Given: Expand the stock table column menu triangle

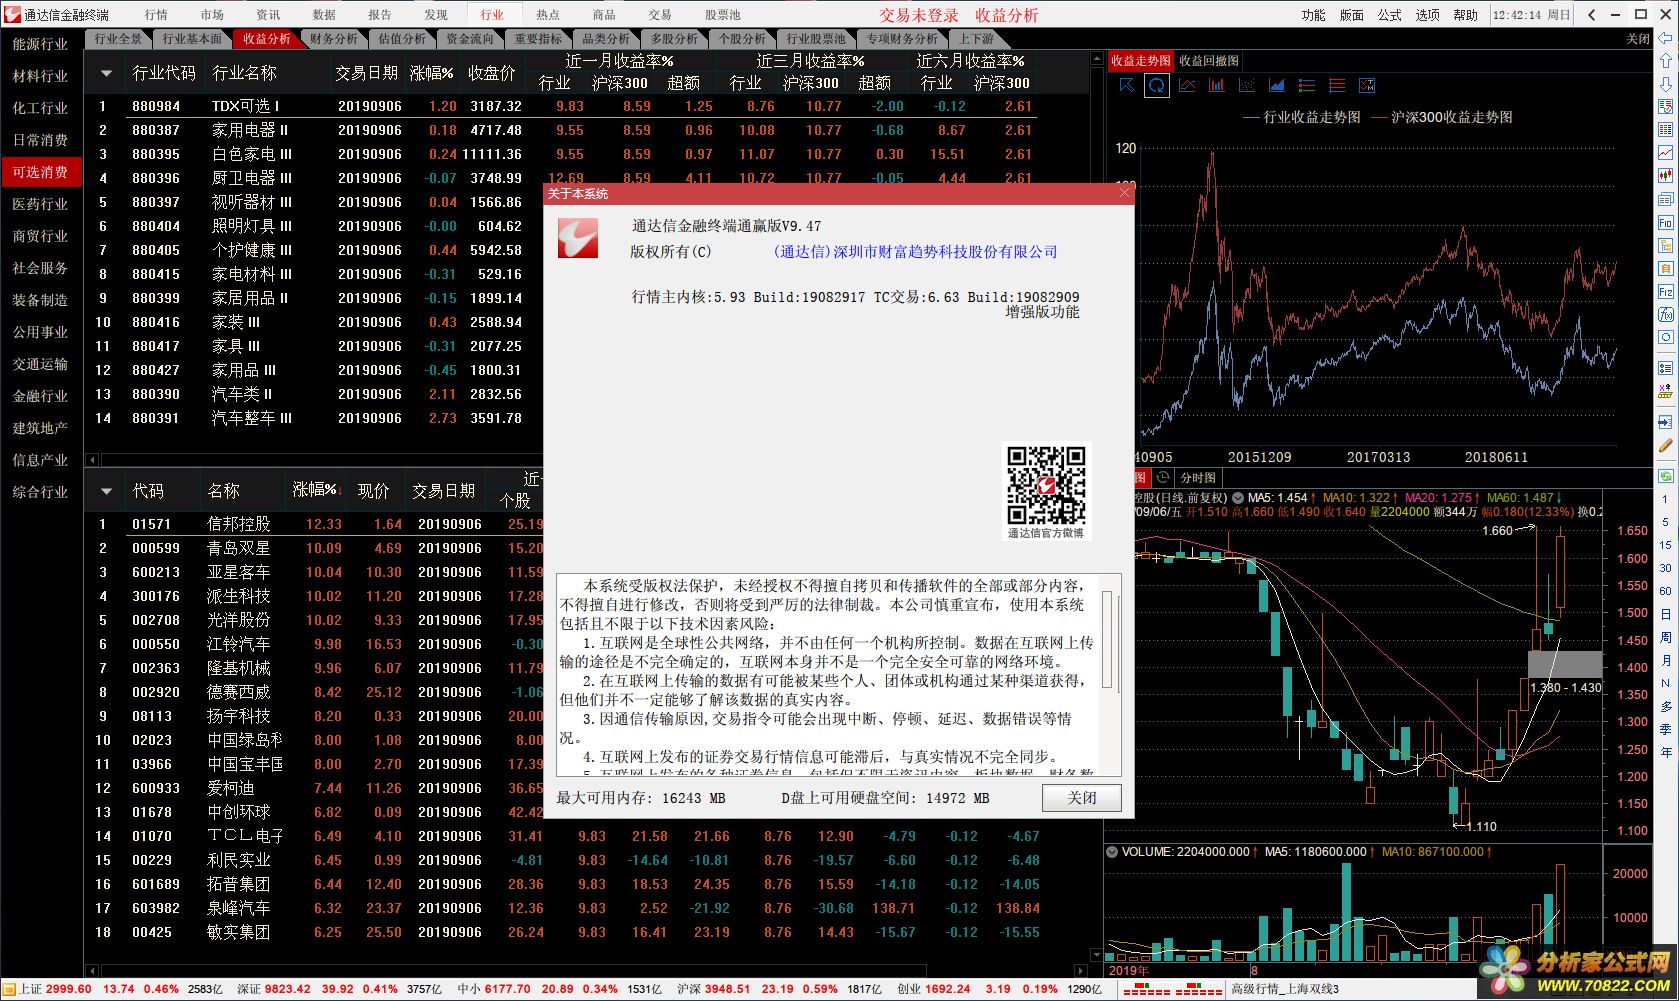Looking at the screenshot, I should click(x=105, y=491).
